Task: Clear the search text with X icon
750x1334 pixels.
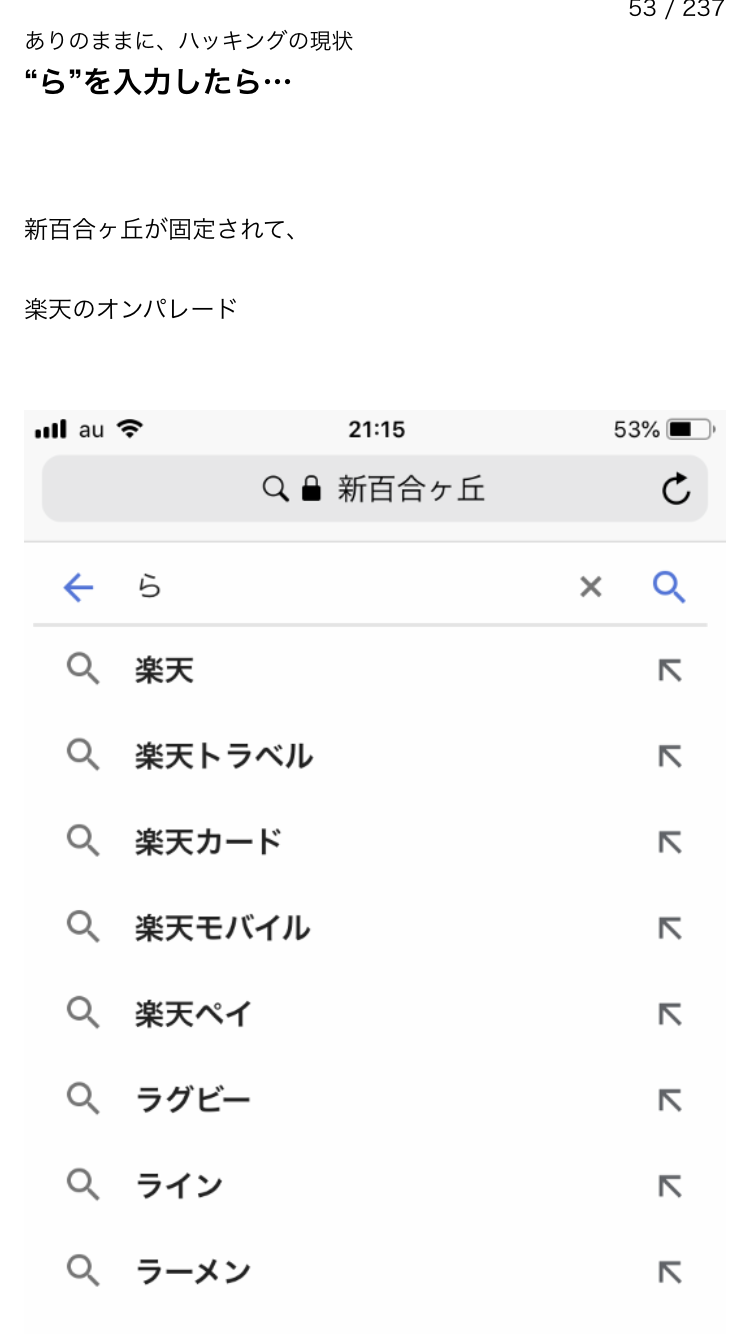Action: tap(591, 588)
